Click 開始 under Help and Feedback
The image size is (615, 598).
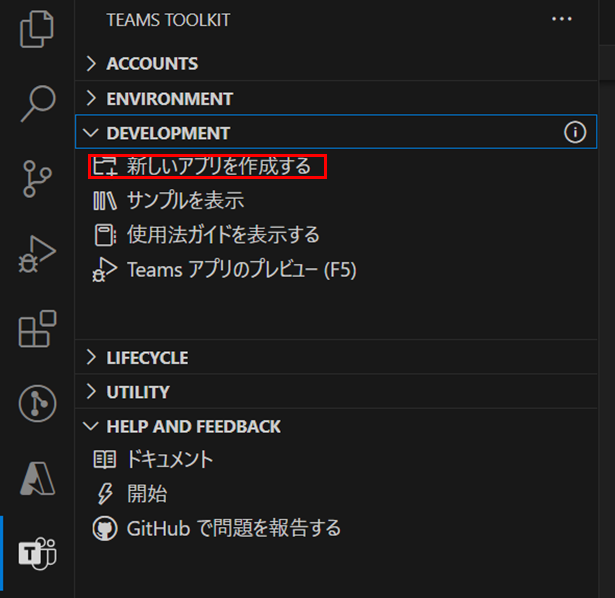click(147, 494)
